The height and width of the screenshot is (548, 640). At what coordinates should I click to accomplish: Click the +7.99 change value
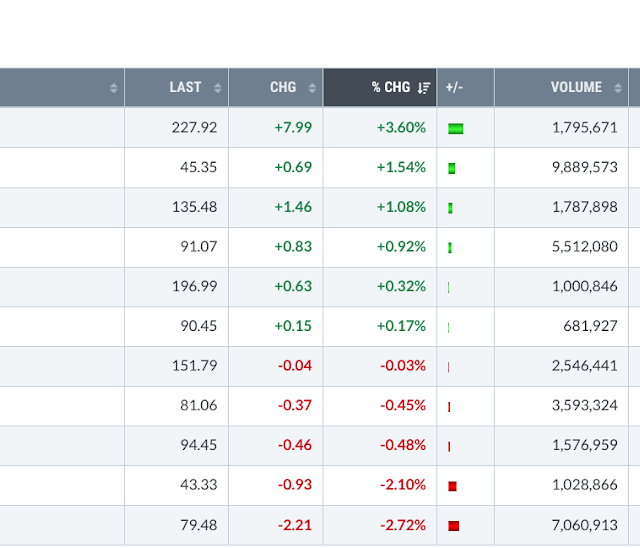coord(293,127)
